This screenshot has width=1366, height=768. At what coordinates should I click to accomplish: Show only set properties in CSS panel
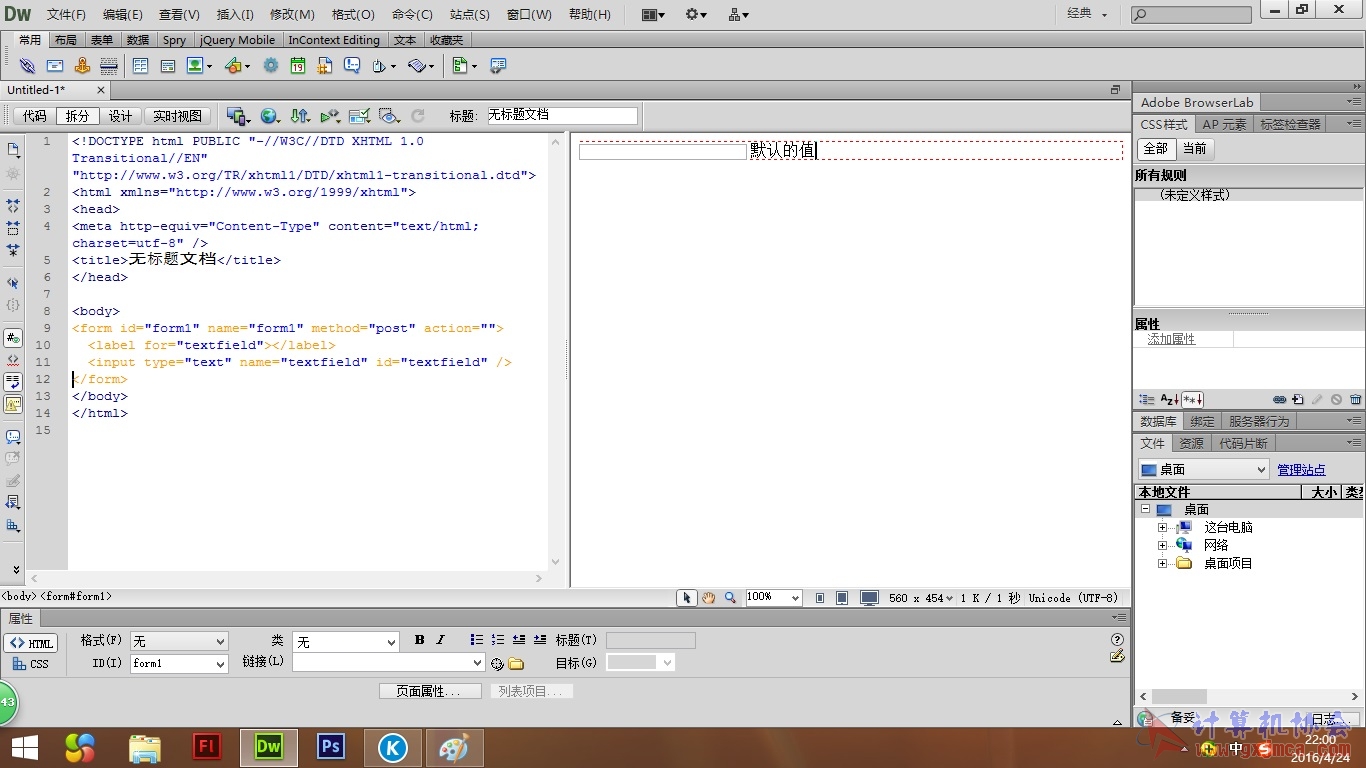(1193, 400)
